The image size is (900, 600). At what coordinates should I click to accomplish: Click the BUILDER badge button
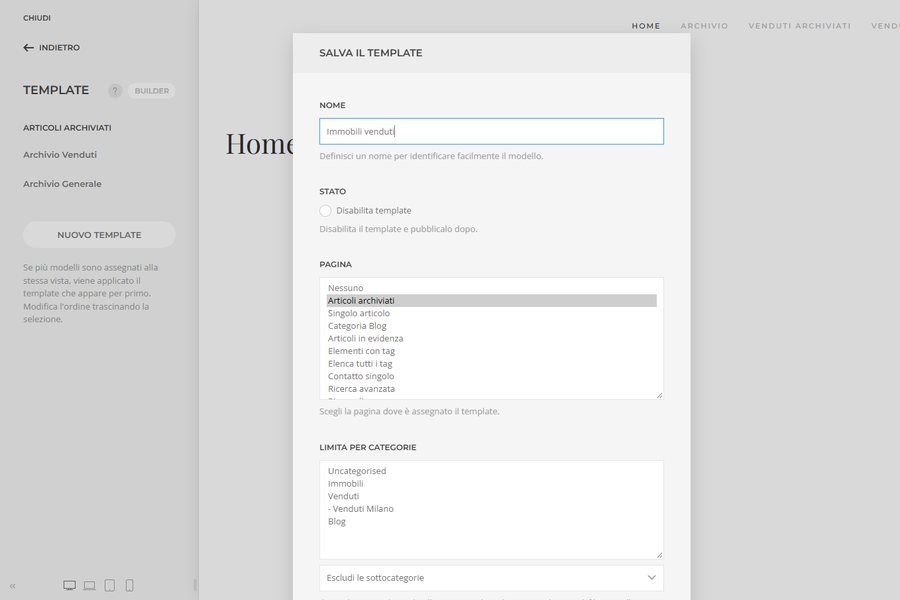click(152, 91)
